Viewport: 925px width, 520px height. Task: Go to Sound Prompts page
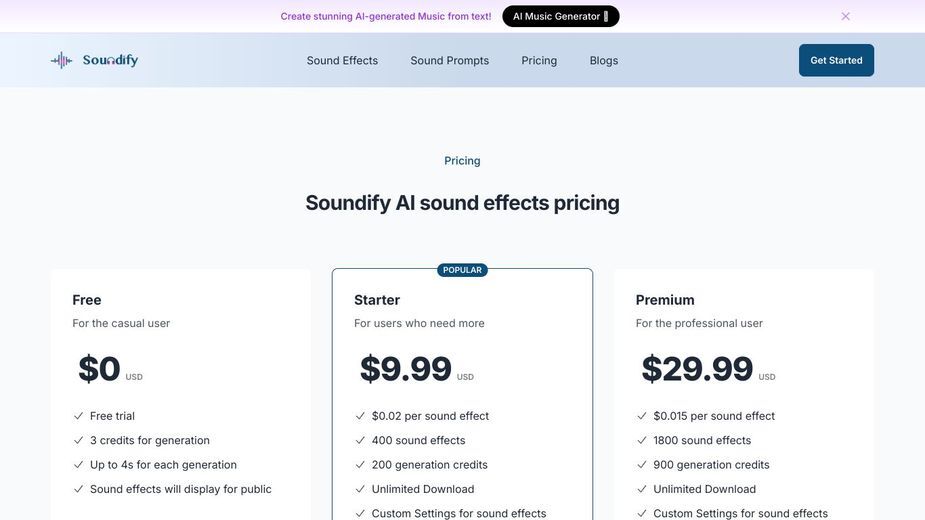(450, 60)
